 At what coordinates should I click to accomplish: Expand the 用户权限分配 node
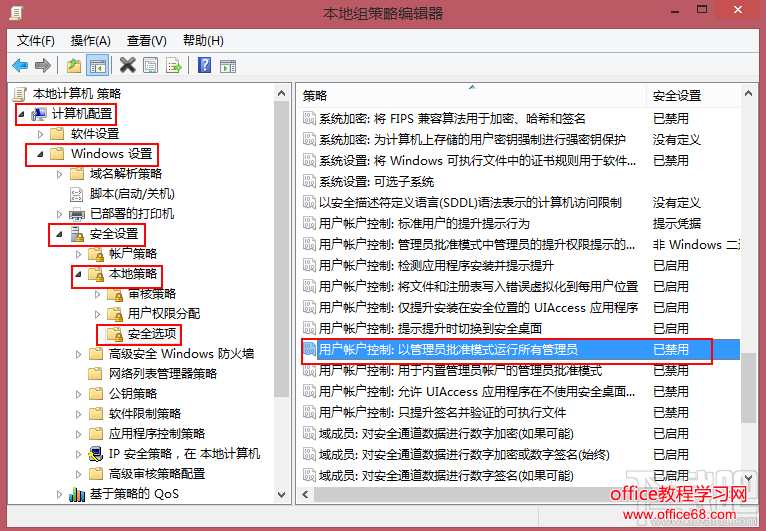coord(98,314)
